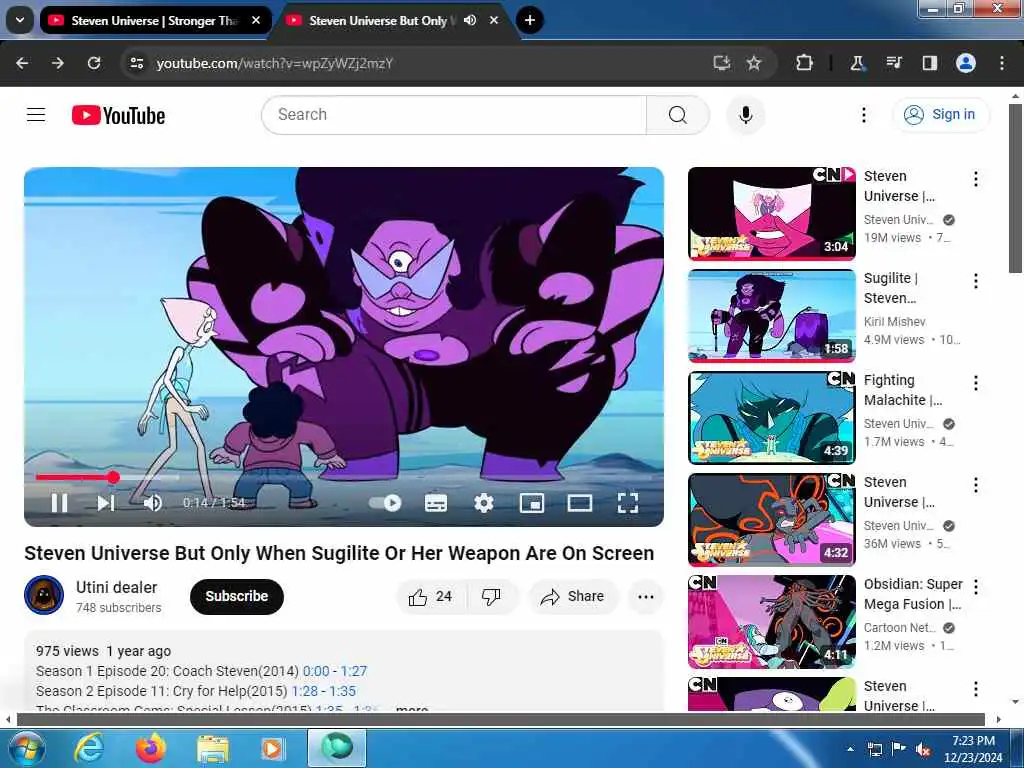Switch to miniplayer mode

(x=532, y=503)
